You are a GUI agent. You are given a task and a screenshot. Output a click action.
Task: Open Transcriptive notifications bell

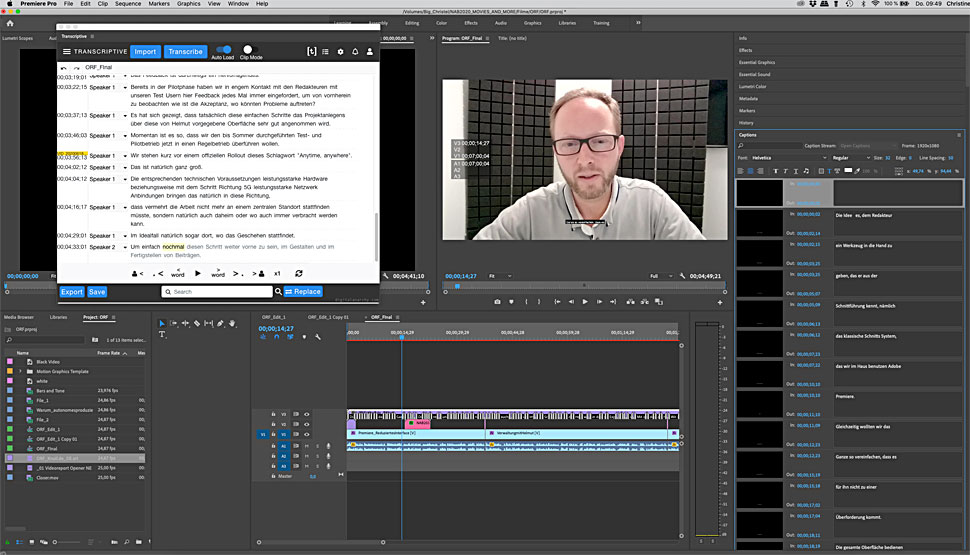pos(355,51)
